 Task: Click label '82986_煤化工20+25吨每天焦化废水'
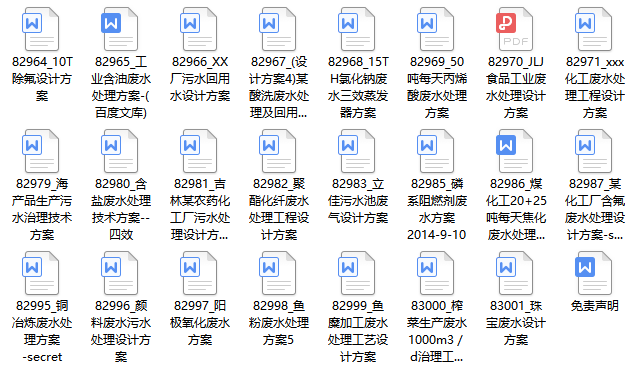tap(516, 209)
